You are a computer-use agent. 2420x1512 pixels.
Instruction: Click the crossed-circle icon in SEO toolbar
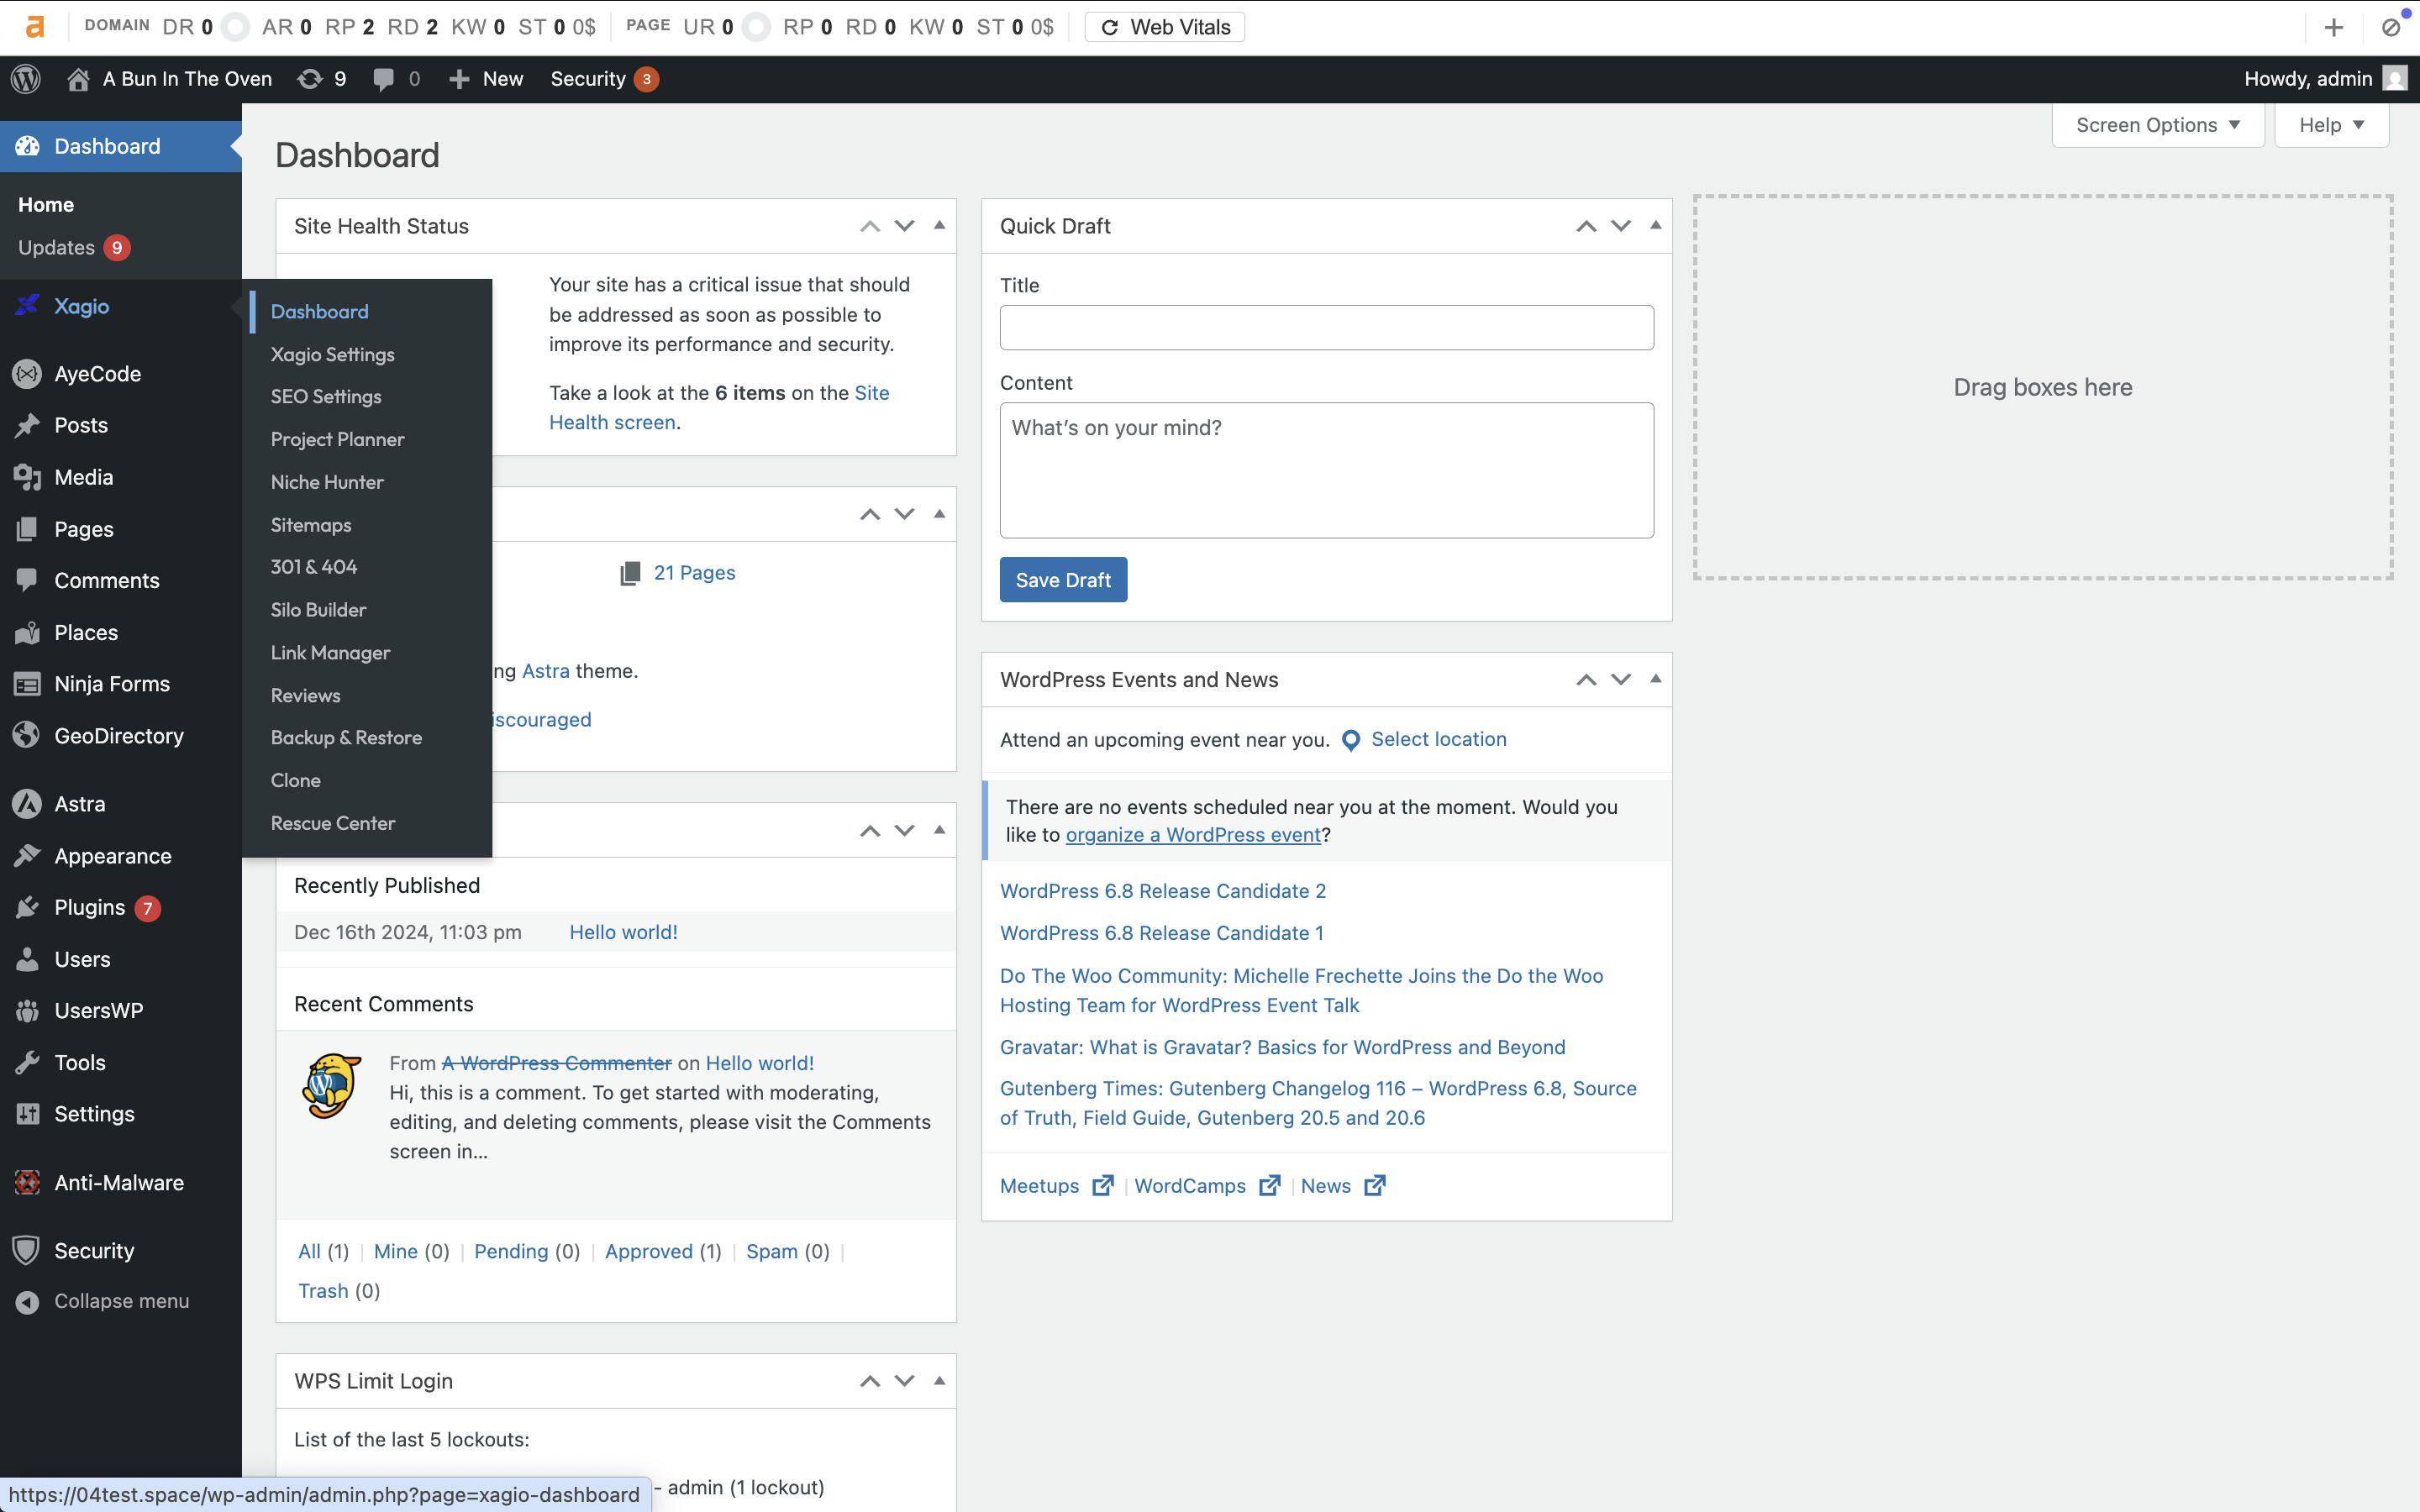(2391, 28)
